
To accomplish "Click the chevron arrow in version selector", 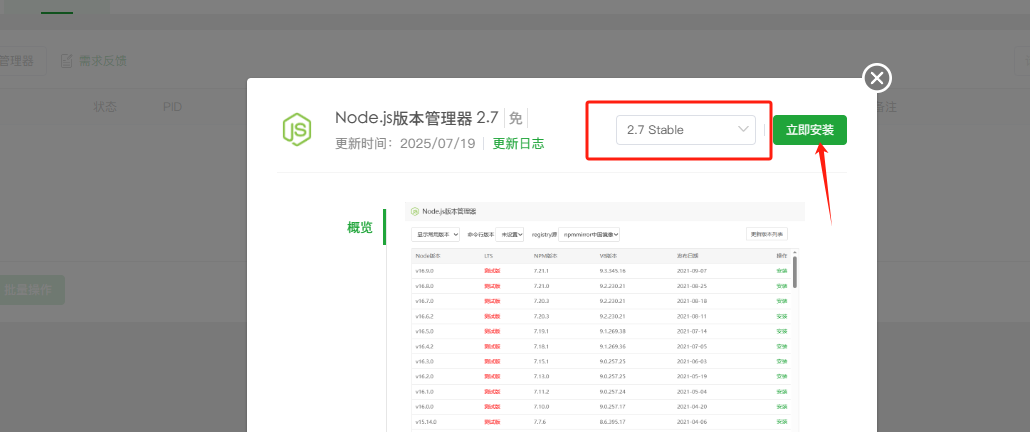I will coord(743,129).
